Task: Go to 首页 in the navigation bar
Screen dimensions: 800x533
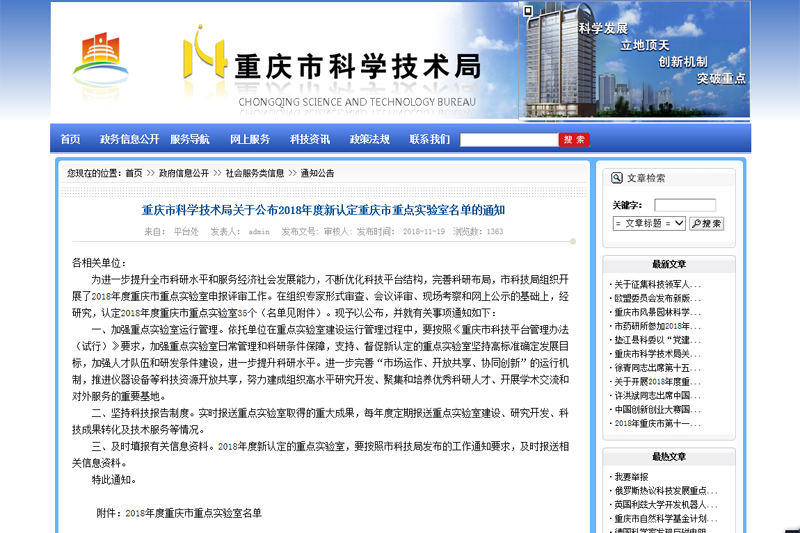Action: (x=70, y=139)
